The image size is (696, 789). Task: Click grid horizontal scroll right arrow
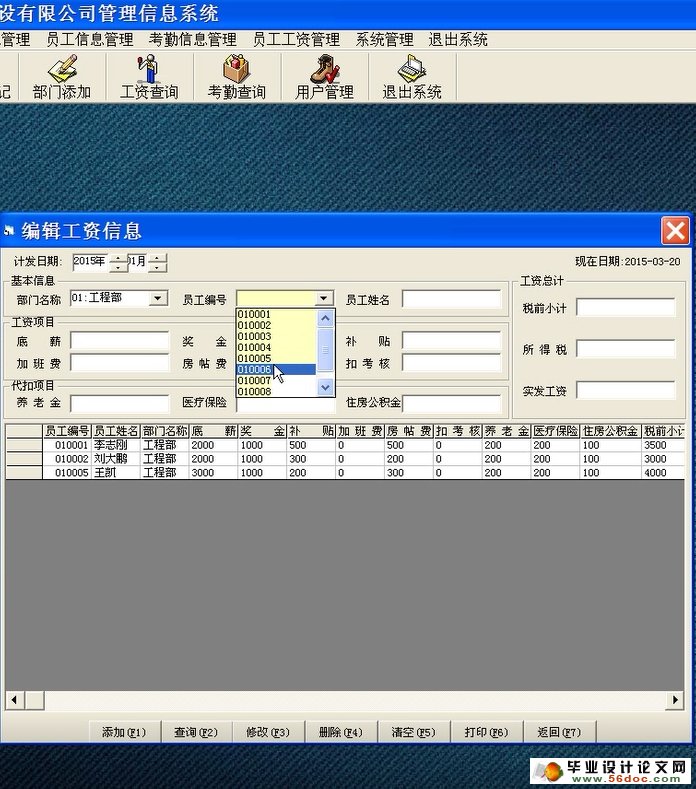coord(674,699)
